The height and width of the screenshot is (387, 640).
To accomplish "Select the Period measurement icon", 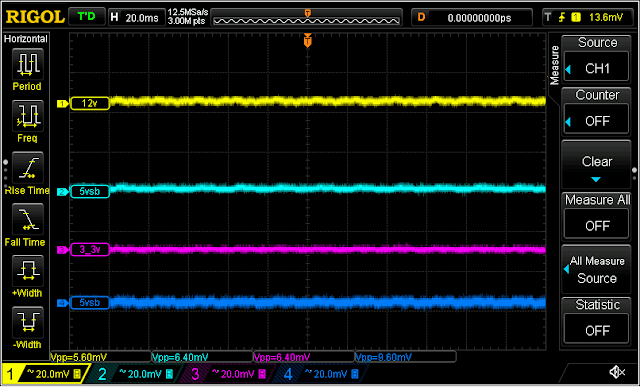I will coord(27,64).
